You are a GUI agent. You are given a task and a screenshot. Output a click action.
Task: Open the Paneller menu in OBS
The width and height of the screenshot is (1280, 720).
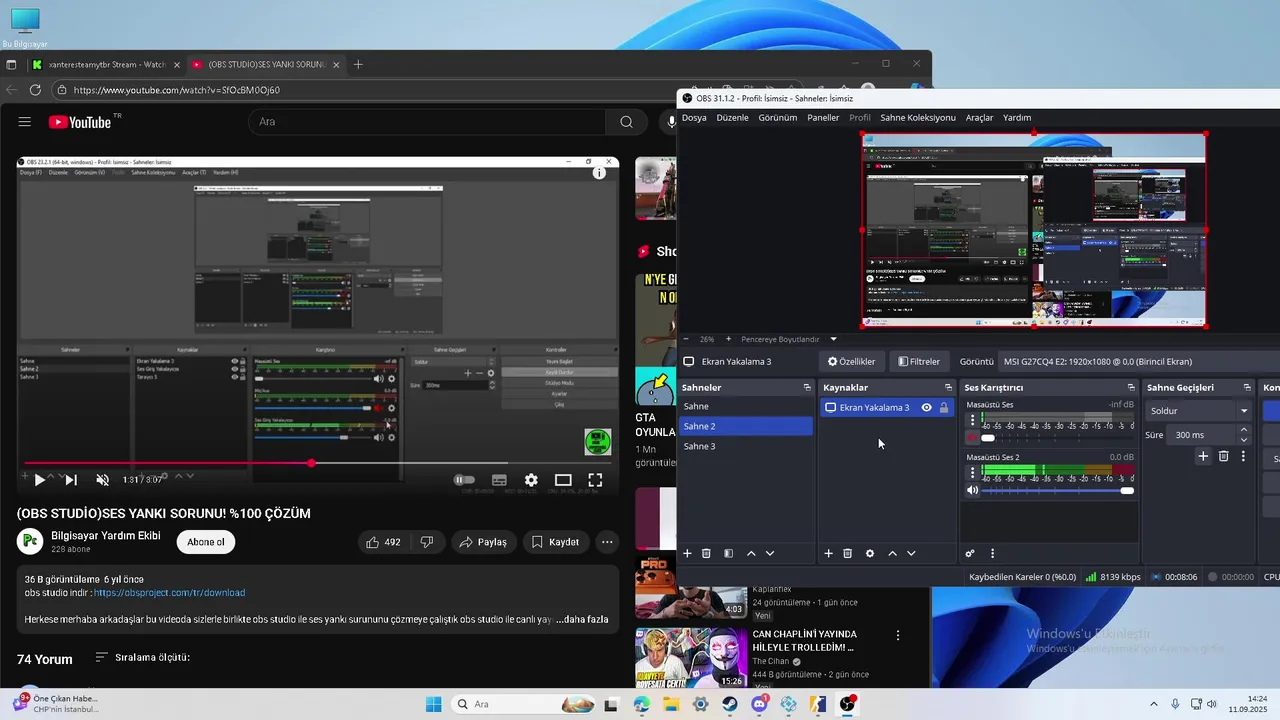(824, 118)
